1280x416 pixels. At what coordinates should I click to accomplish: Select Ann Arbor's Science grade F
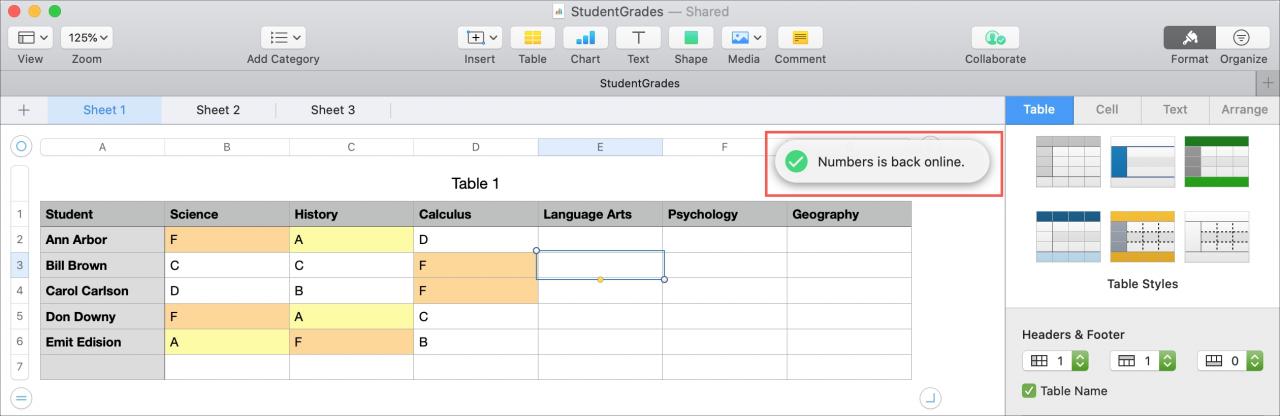[x=227, y=240]
